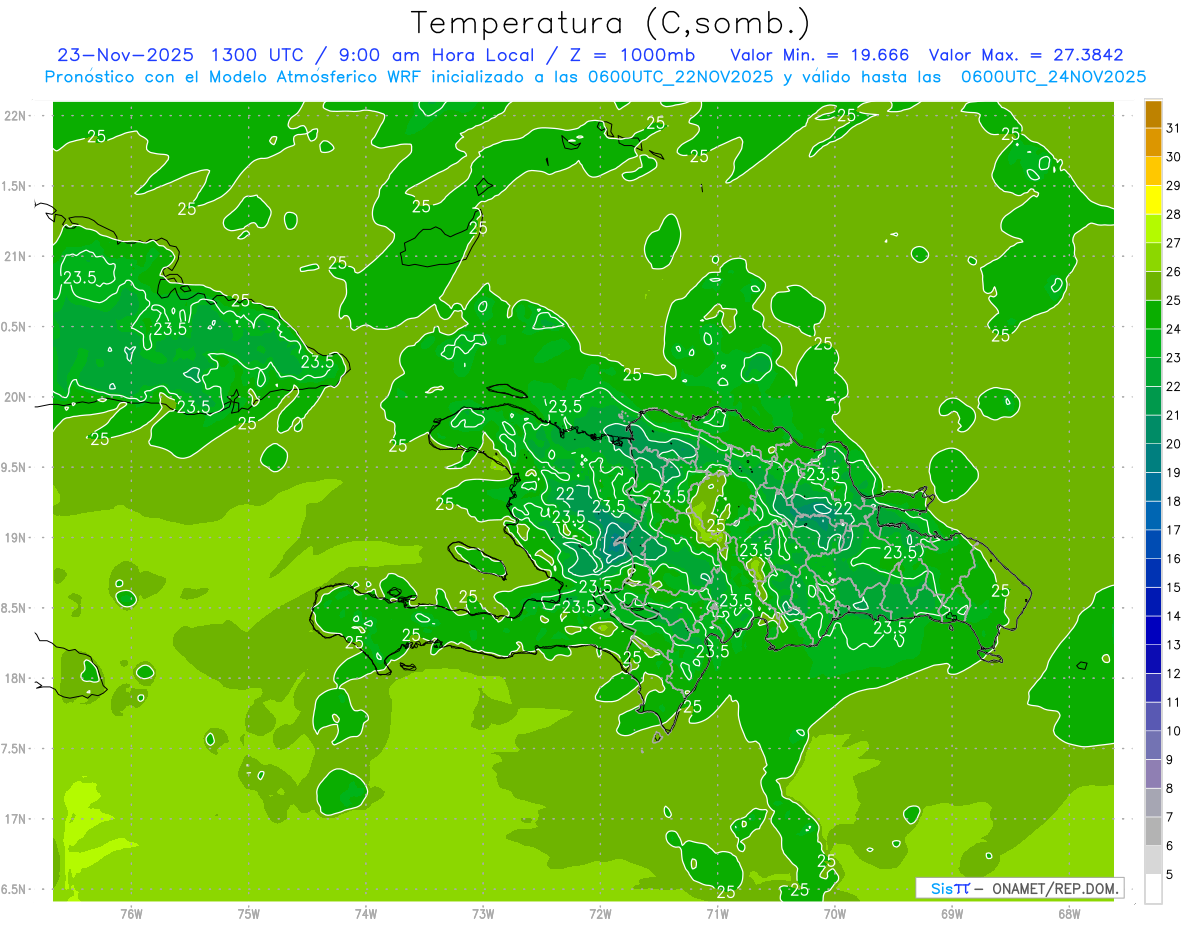Click the 18N latitude axis label
The height and width of the screenshot is (927, 1200).
pos(15,678)
